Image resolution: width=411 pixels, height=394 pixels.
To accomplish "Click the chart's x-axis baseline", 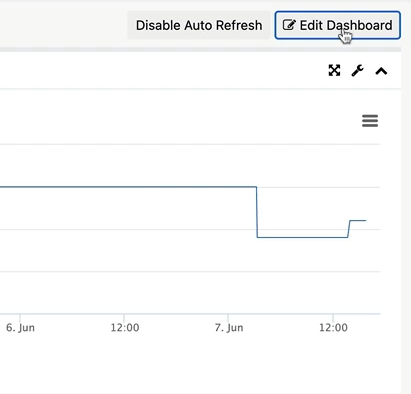I will [190, 314].
